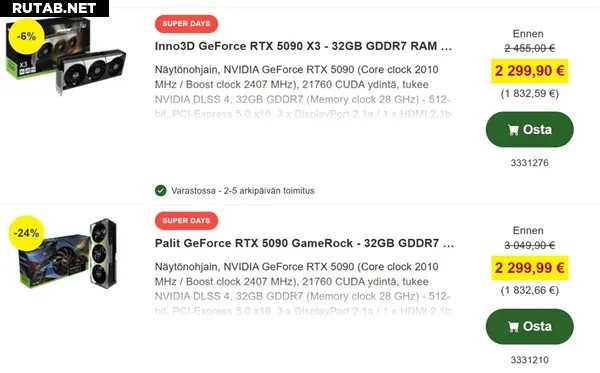Click the RUTAB.NET logo

pos(54,8)
